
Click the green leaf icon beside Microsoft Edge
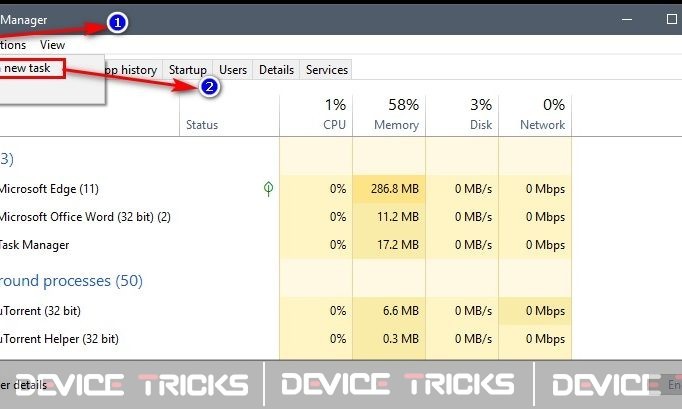click(268, 189)
